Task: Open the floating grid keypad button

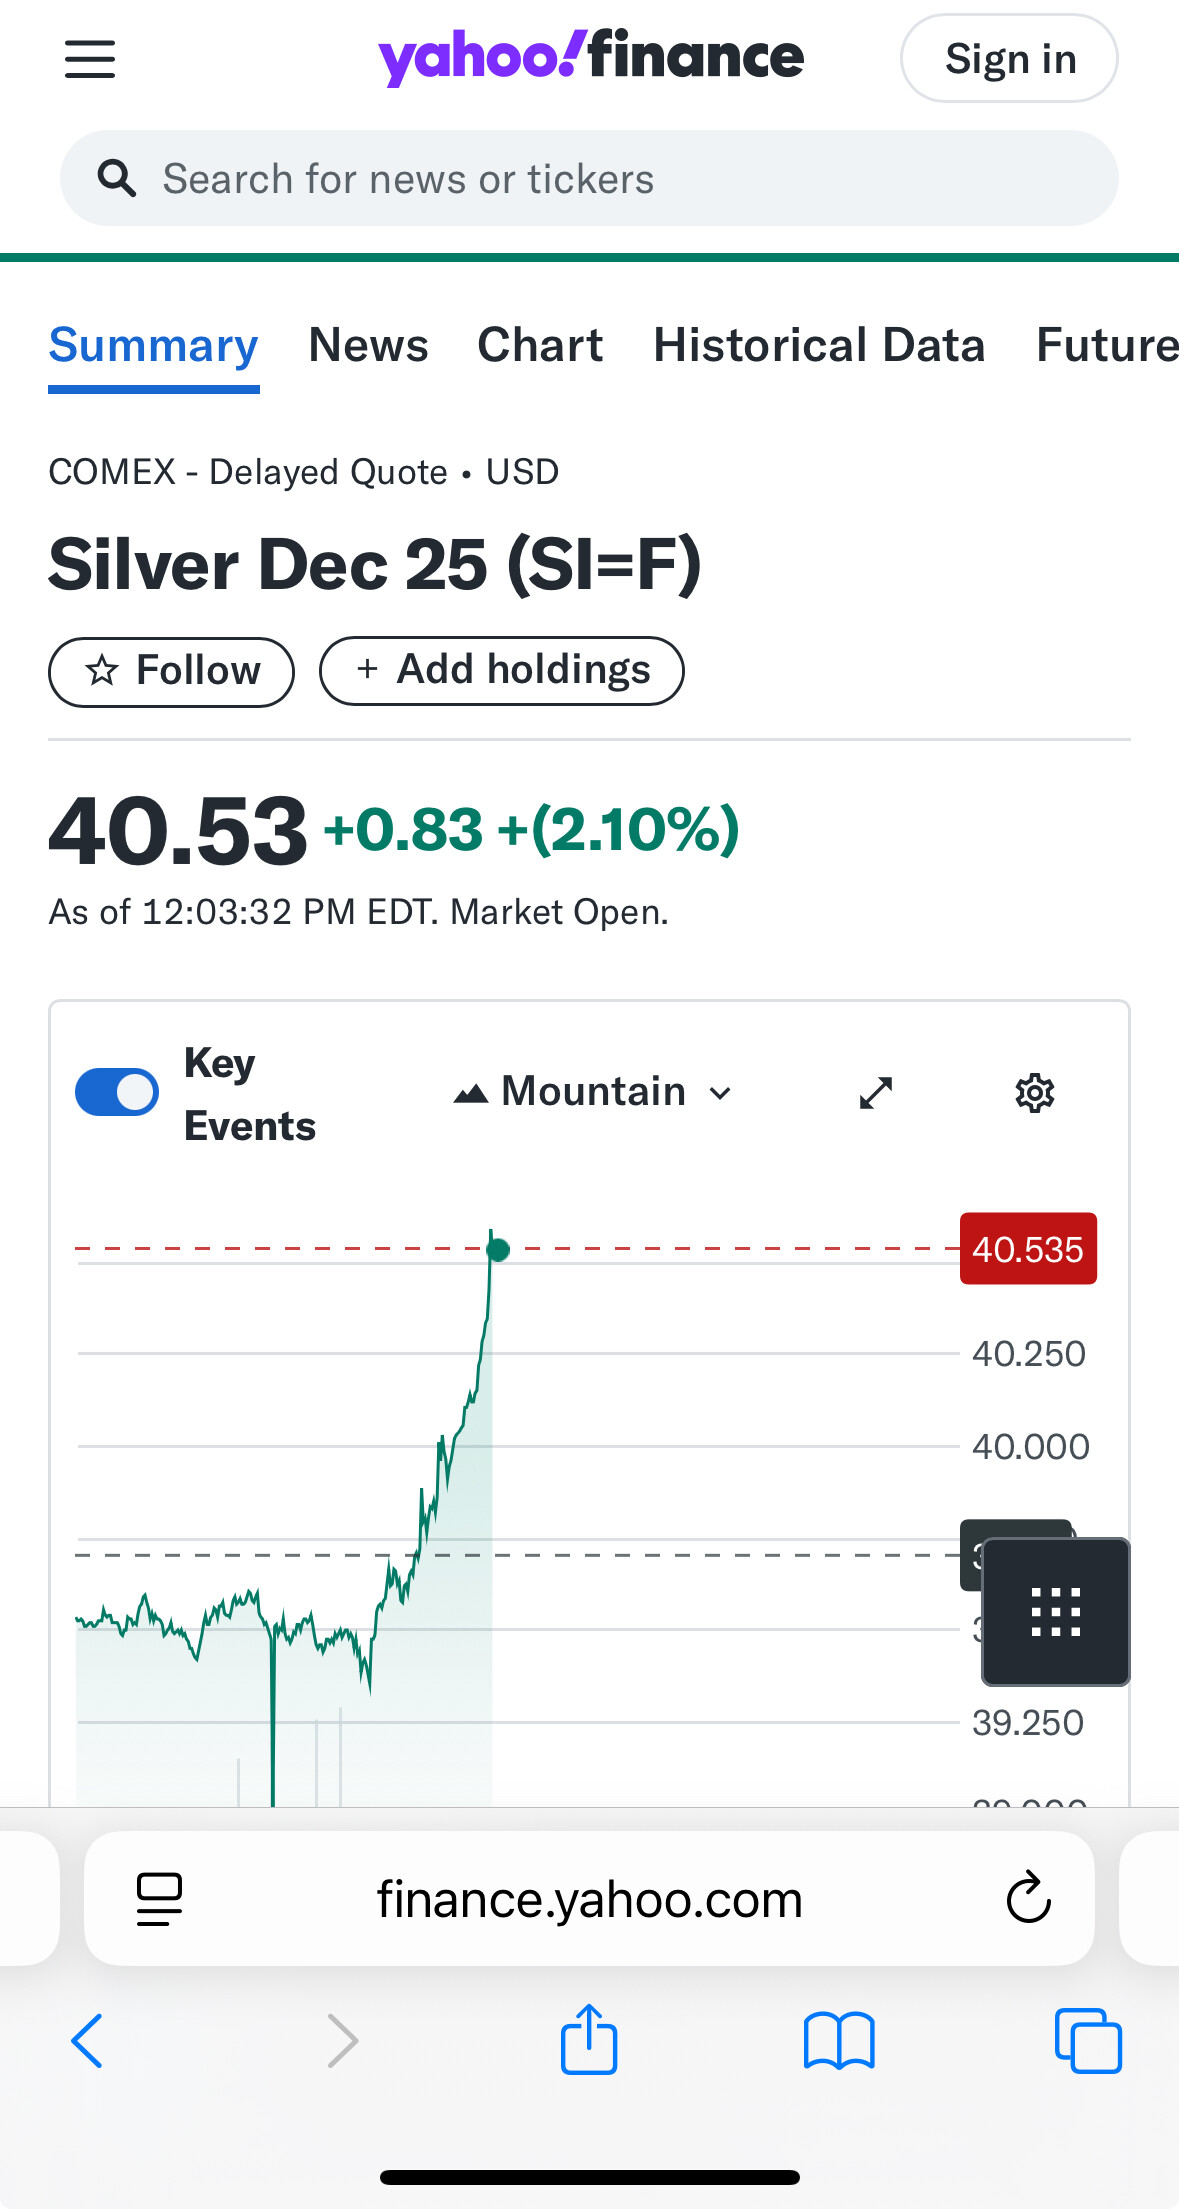Action: 1055,1611
